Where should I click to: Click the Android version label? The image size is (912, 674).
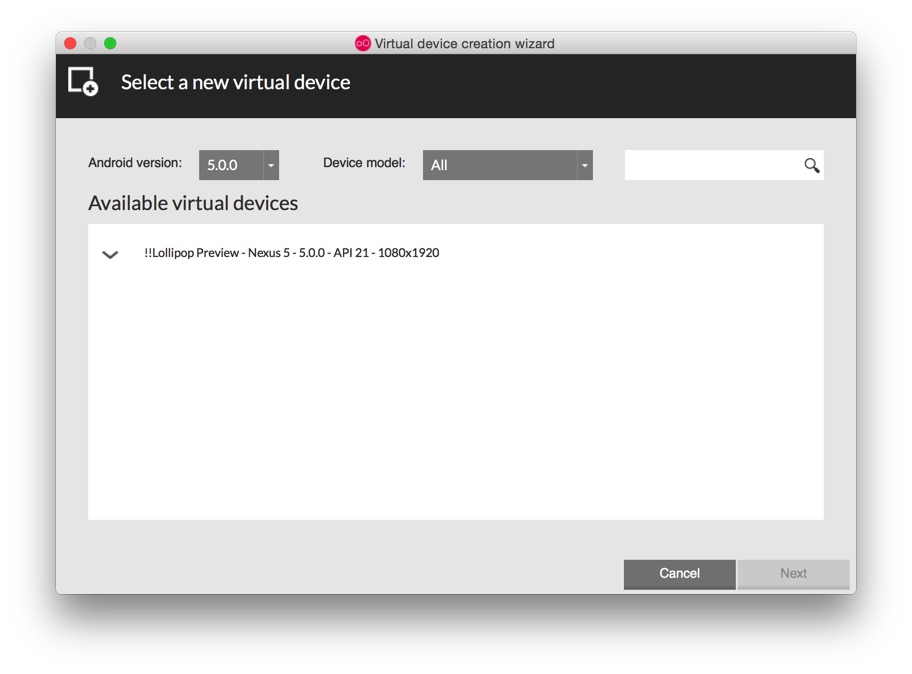pyautogui.click(x=135, y=163)
